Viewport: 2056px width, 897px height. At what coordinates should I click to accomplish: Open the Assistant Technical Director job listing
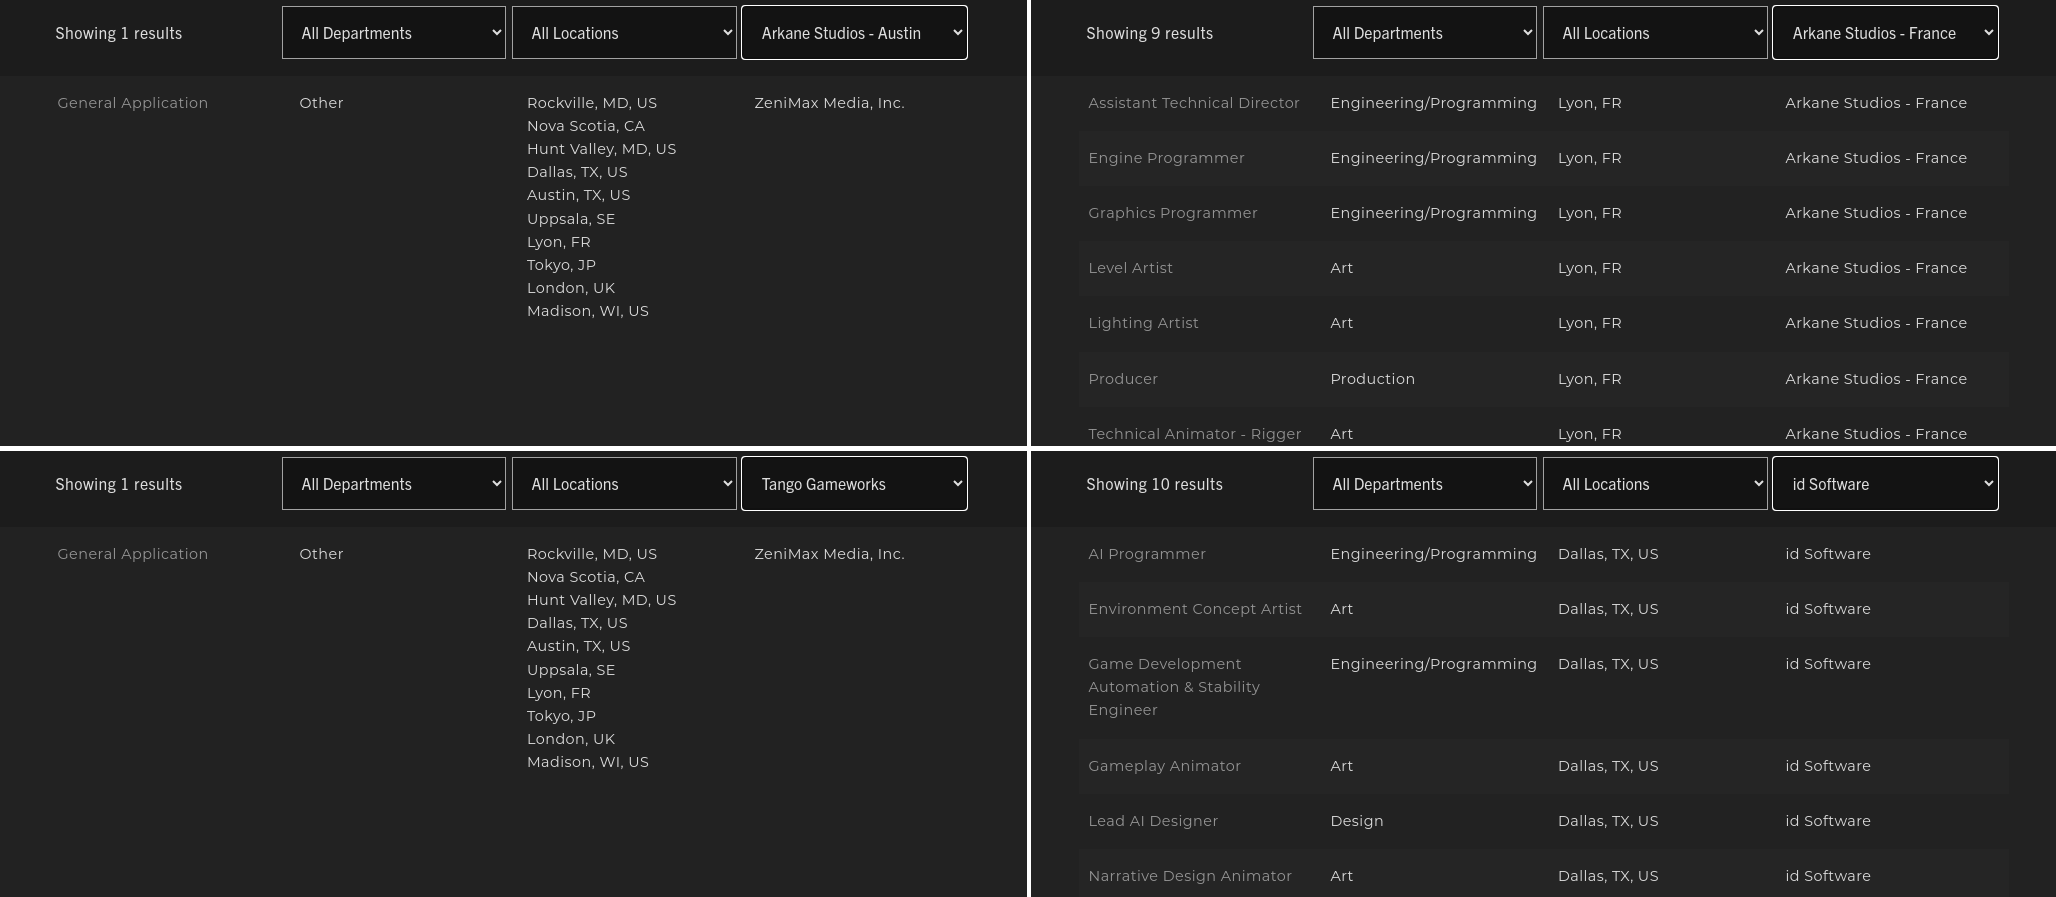1194,103
